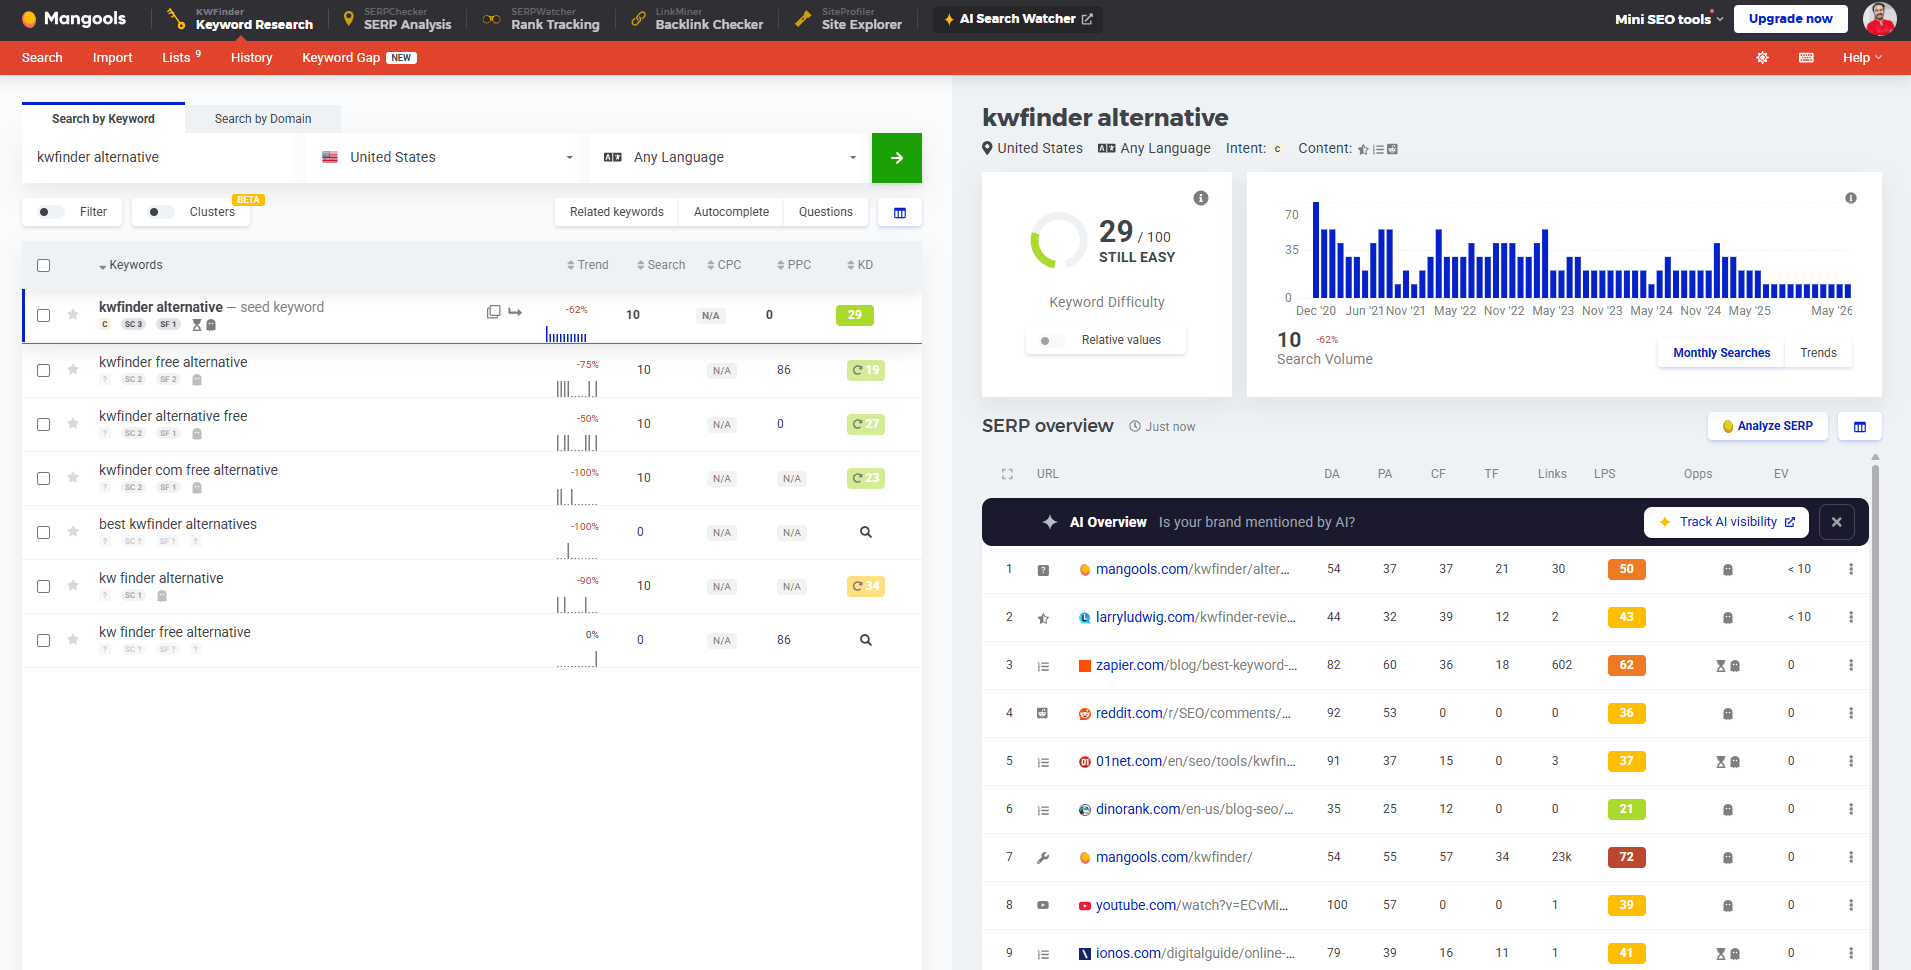Open more options for the dinorank.com result
The height and width of the screenshot is (970, 1911).
tap(1851, 809)
